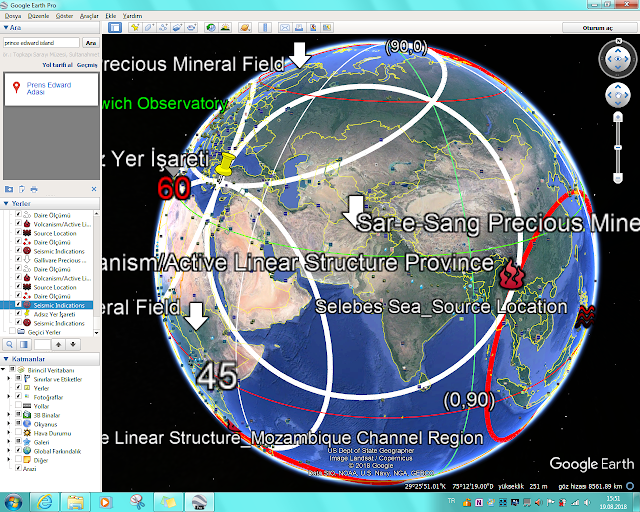Collapse the Ara search panel
The width and height of the screenshot is (640, 512).
coord(6,27)
